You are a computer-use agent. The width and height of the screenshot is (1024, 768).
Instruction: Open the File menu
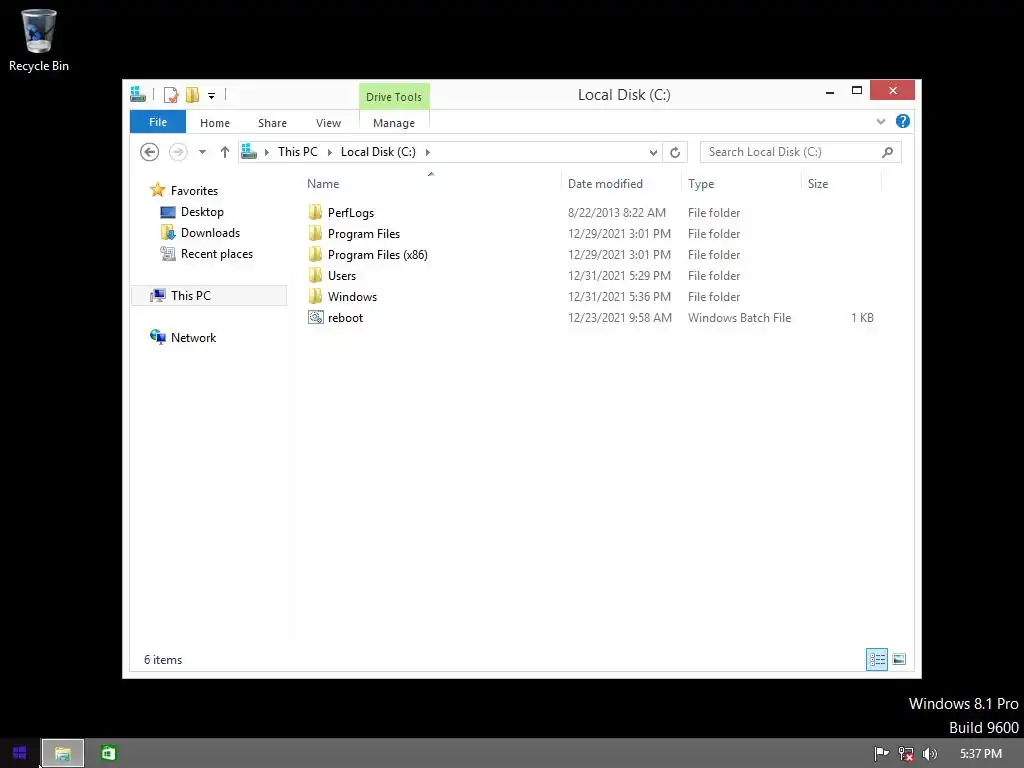[x=158, y=122]
